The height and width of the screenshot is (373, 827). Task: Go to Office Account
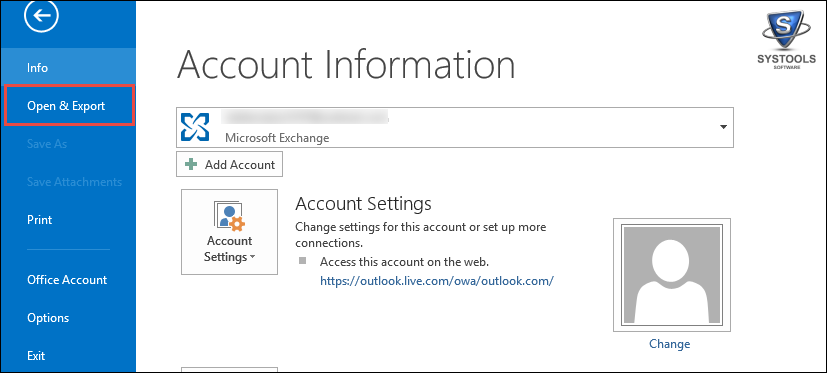point(68,280)
